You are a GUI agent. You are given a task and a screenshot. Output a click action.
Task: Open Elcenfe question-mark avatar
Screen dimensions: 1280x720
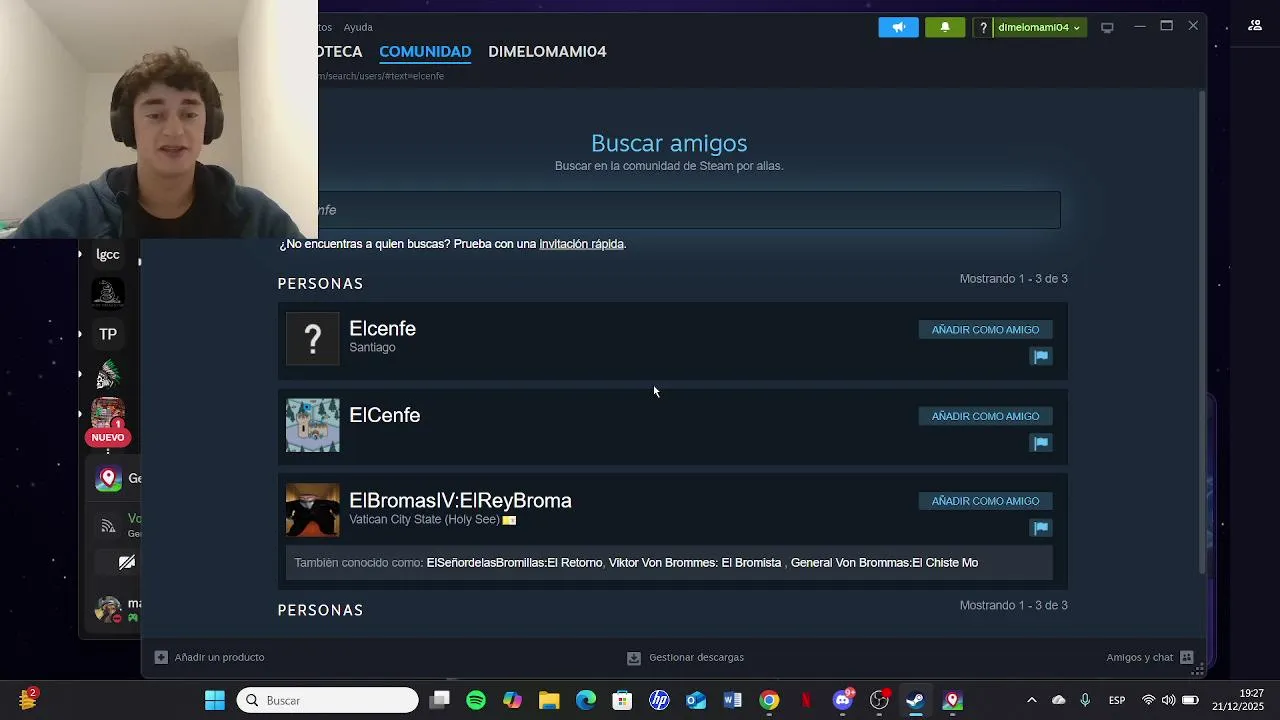(313, 339)
